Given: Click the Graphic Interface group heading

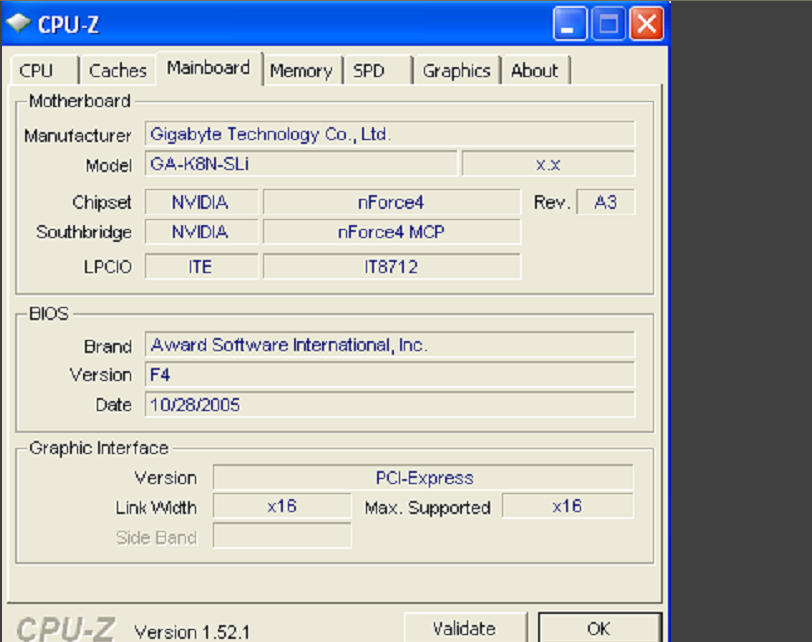Looking at the screenshot, I should pos(99,448).
